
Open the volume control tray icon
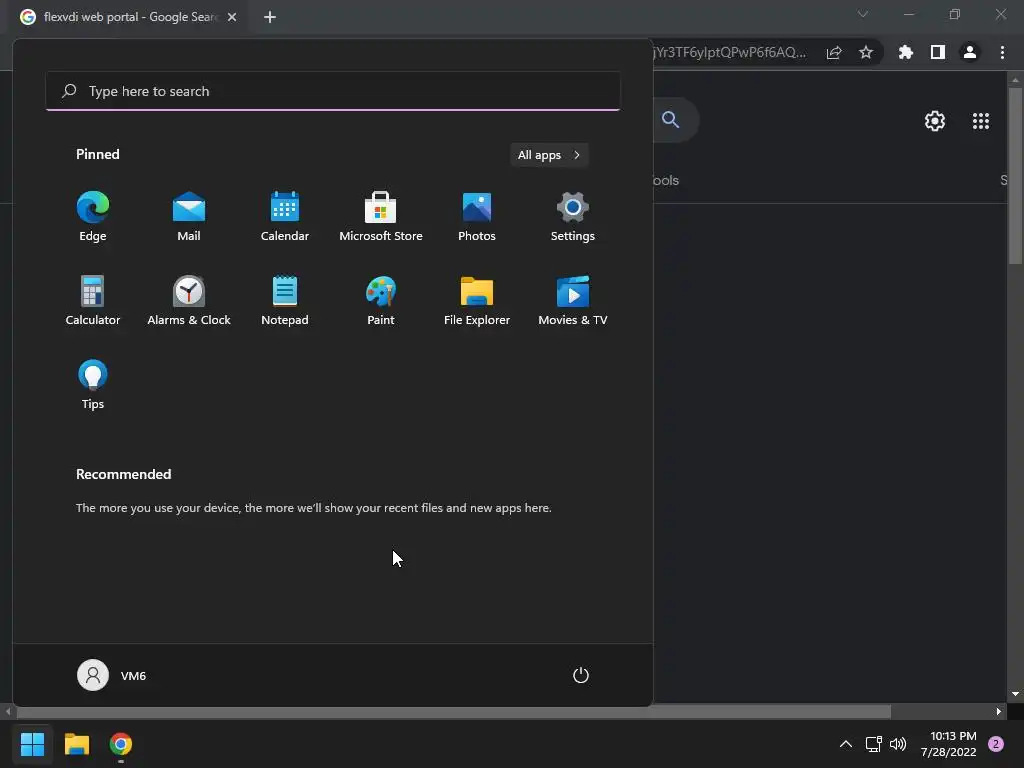[x=899, y=744]
